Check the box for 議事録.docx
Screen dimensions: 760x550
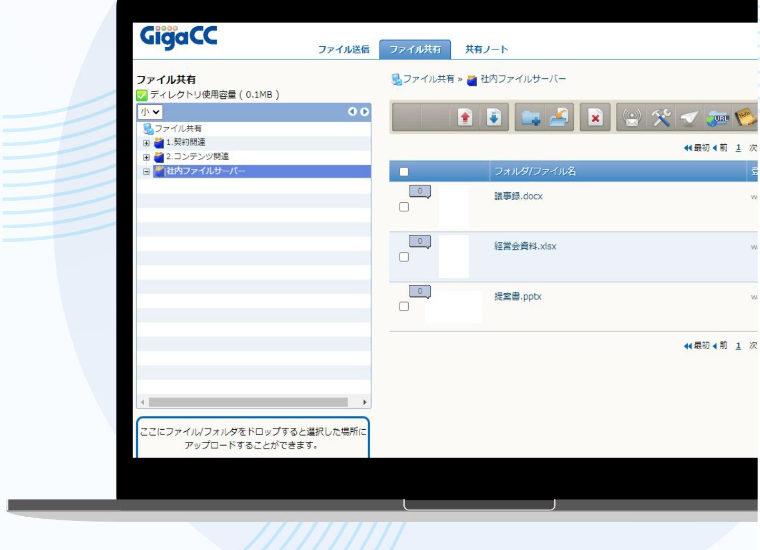[x=404, y=207]
